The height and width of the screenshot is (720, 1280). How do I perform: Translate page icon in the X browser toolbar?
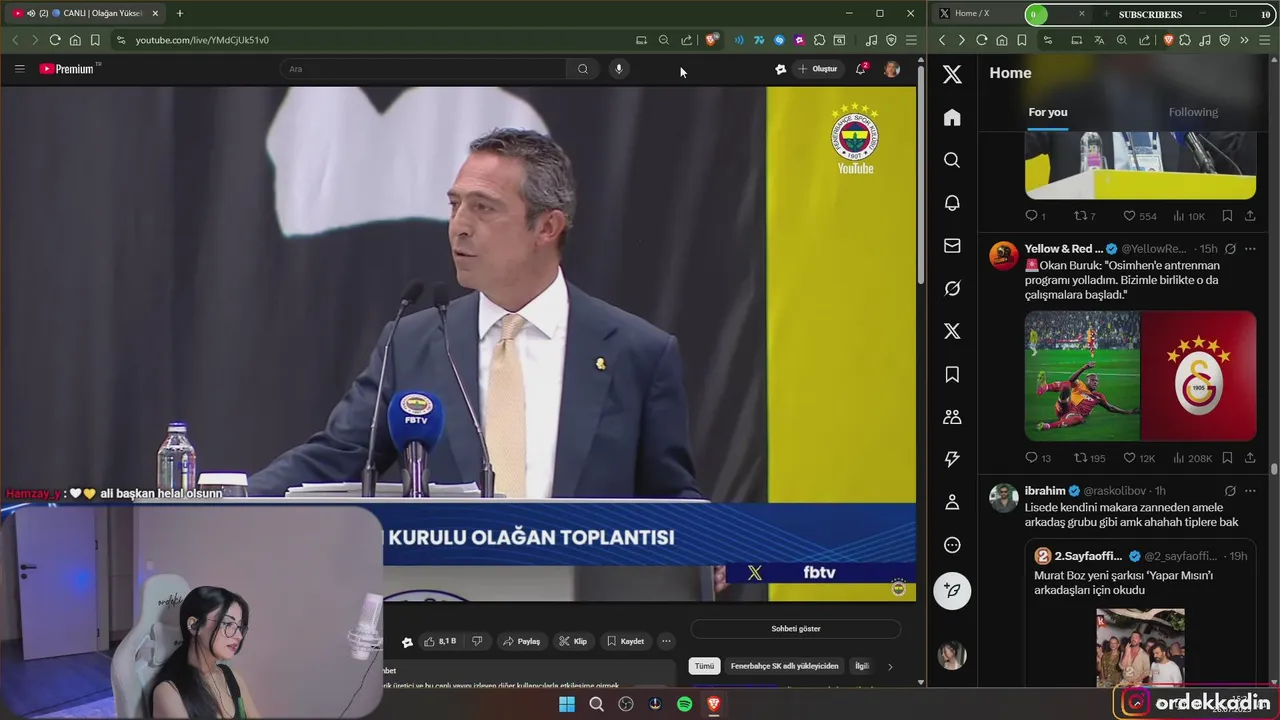click(1099, 40)
